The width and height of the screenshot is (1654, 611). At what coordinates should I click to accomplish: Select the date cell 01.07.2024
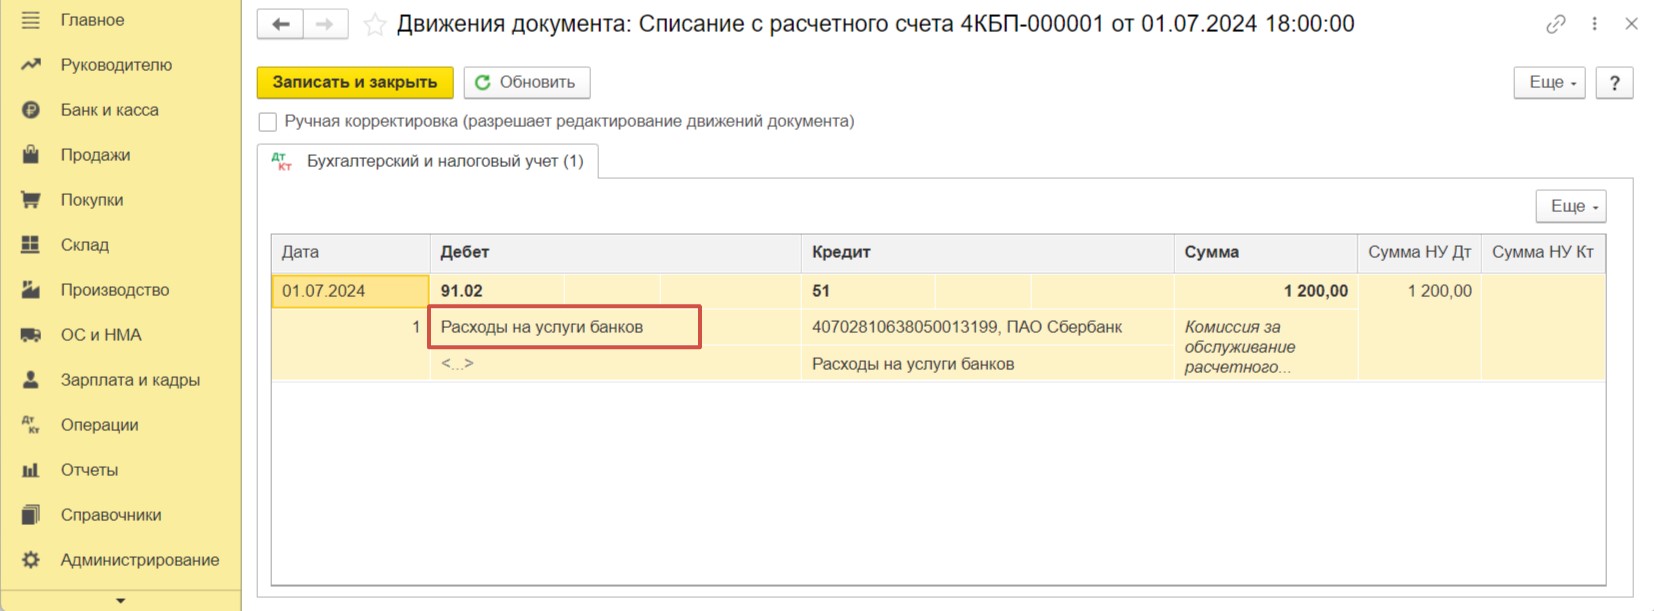pos(350,291)
